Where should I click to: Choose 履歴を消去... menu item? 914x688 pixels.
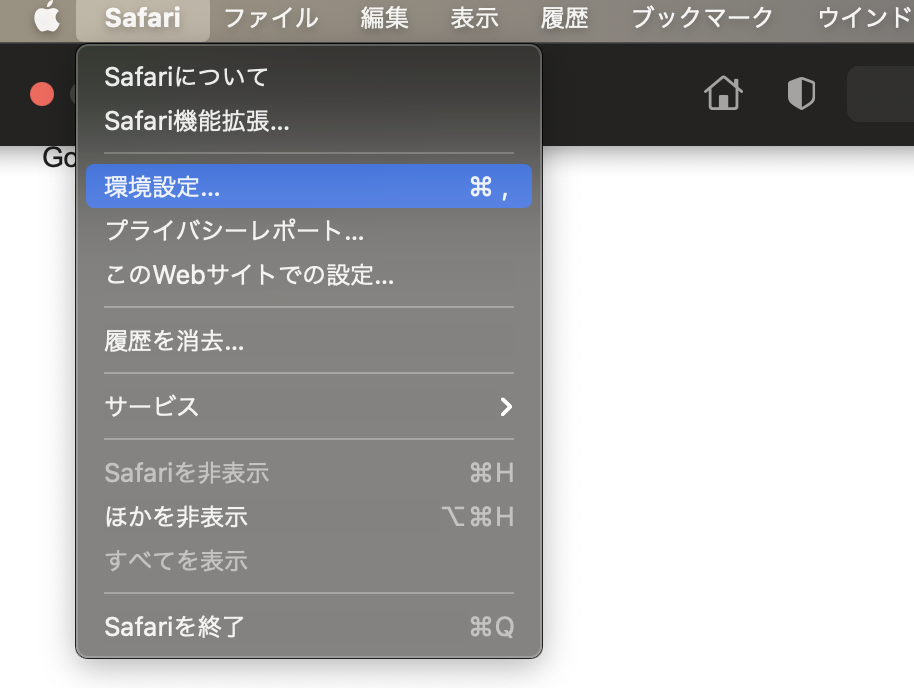coord(309,341)
